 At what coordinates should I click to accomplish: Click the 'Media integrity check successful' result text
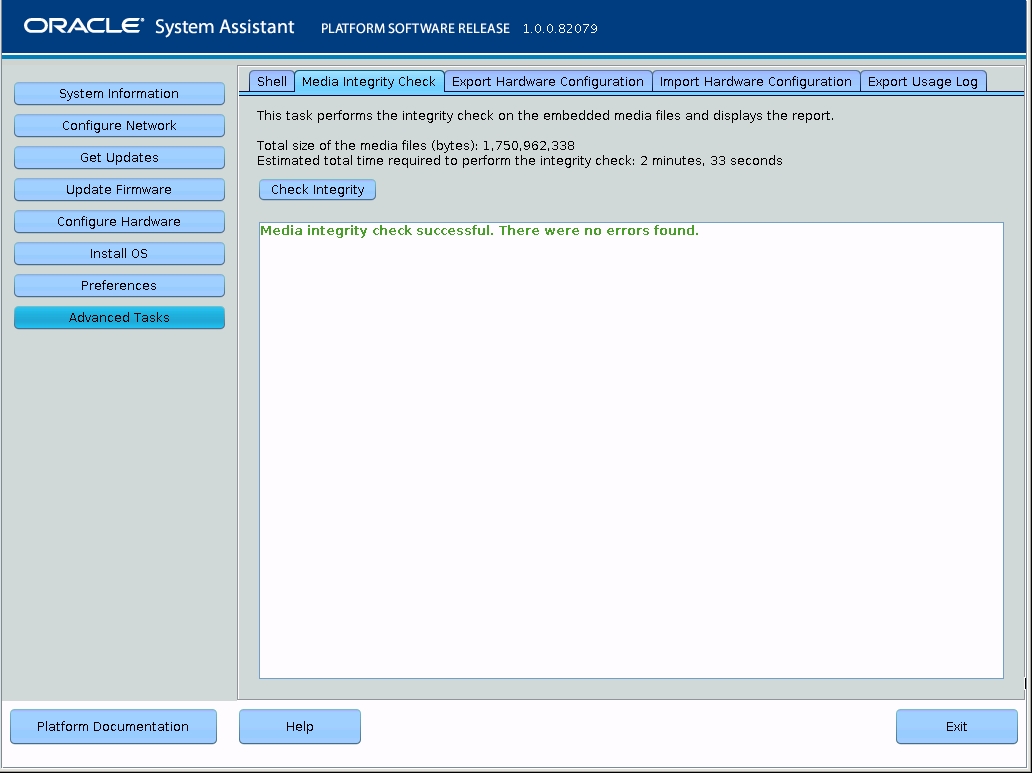(x=479, y=230)
